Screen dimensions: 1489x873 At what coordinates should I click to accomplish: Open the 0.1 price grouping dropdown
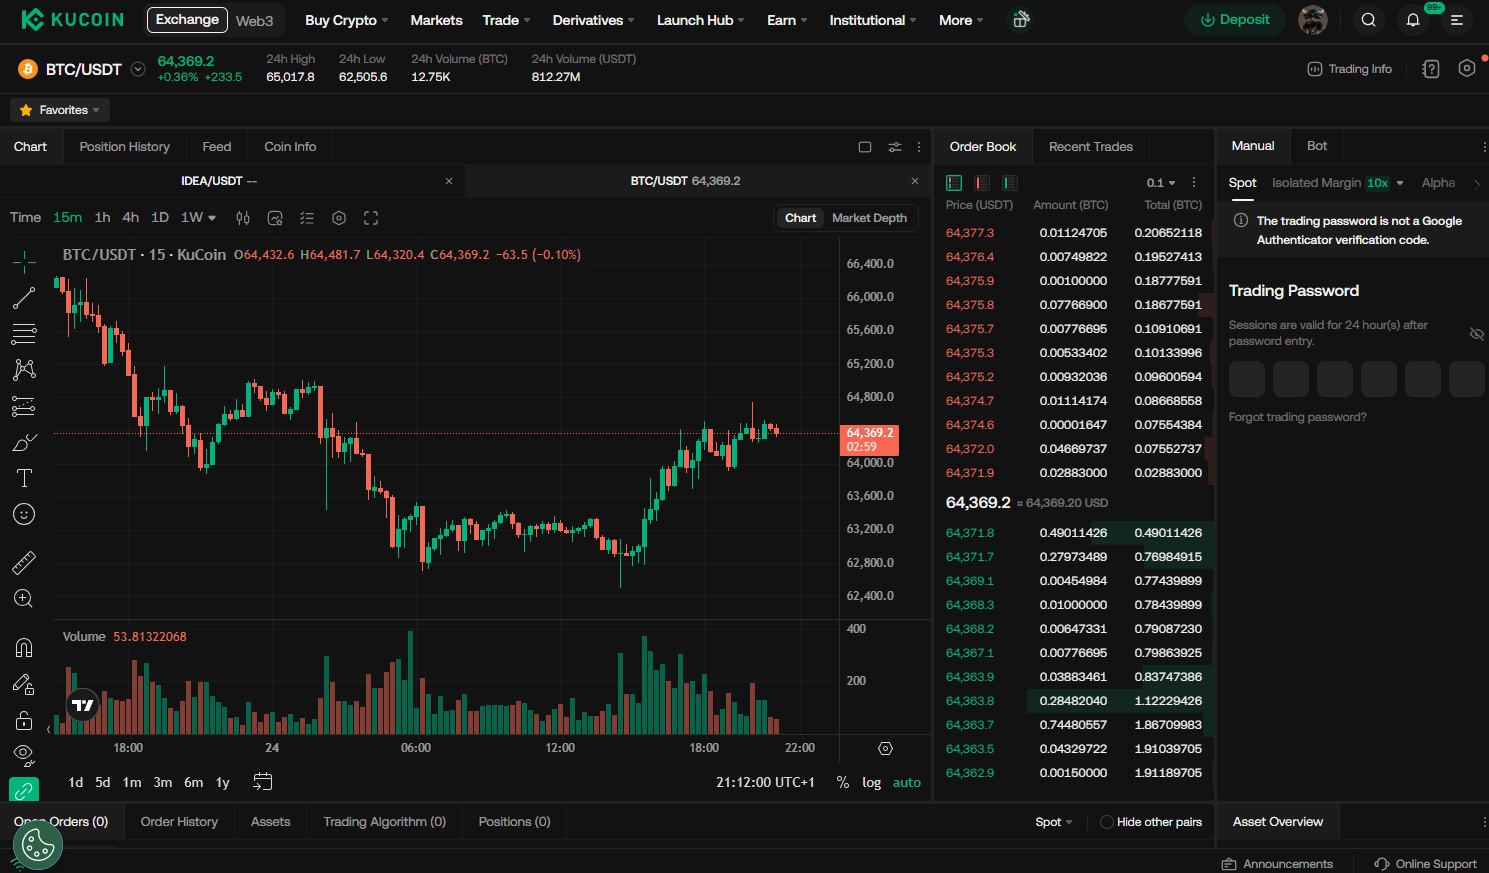(x=1161, y=183)
